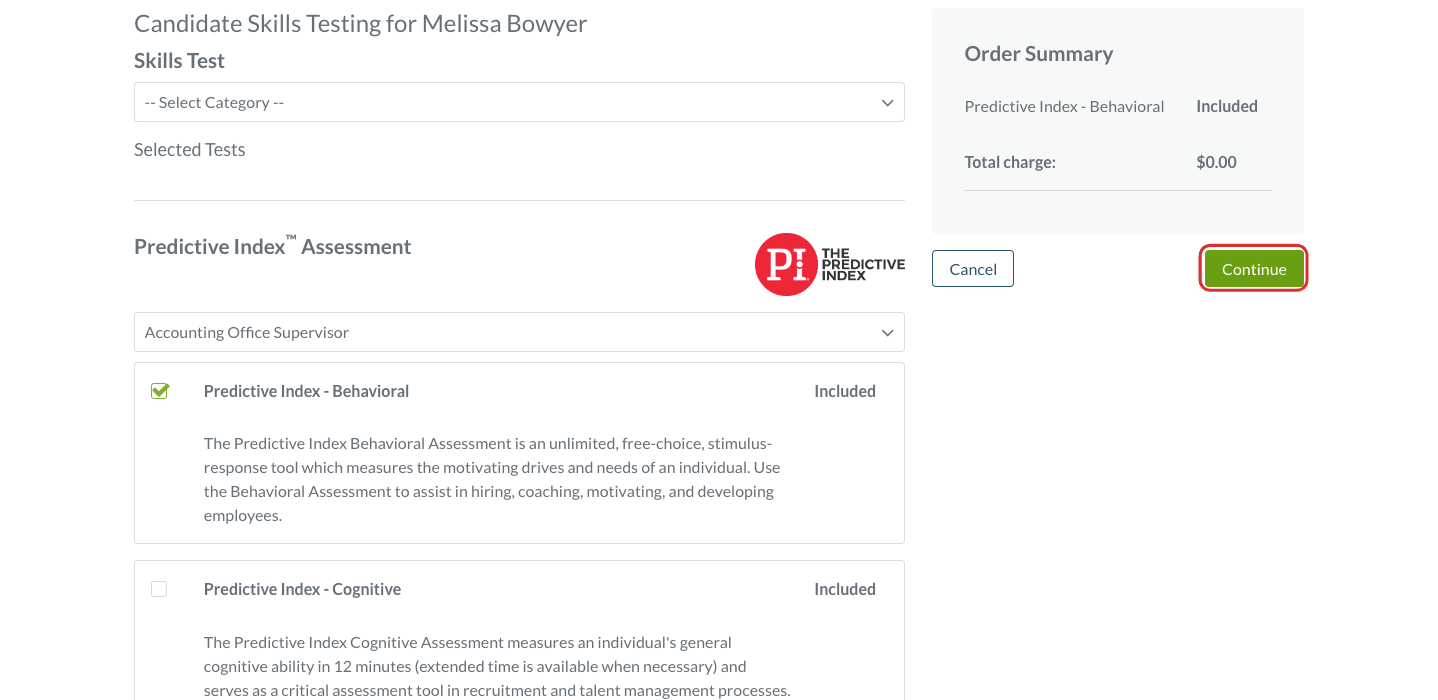Screen dimensions: 1438x700
Task: Check Predictive Index - Cognitive checkbox
Action: (x=159, y=589)
